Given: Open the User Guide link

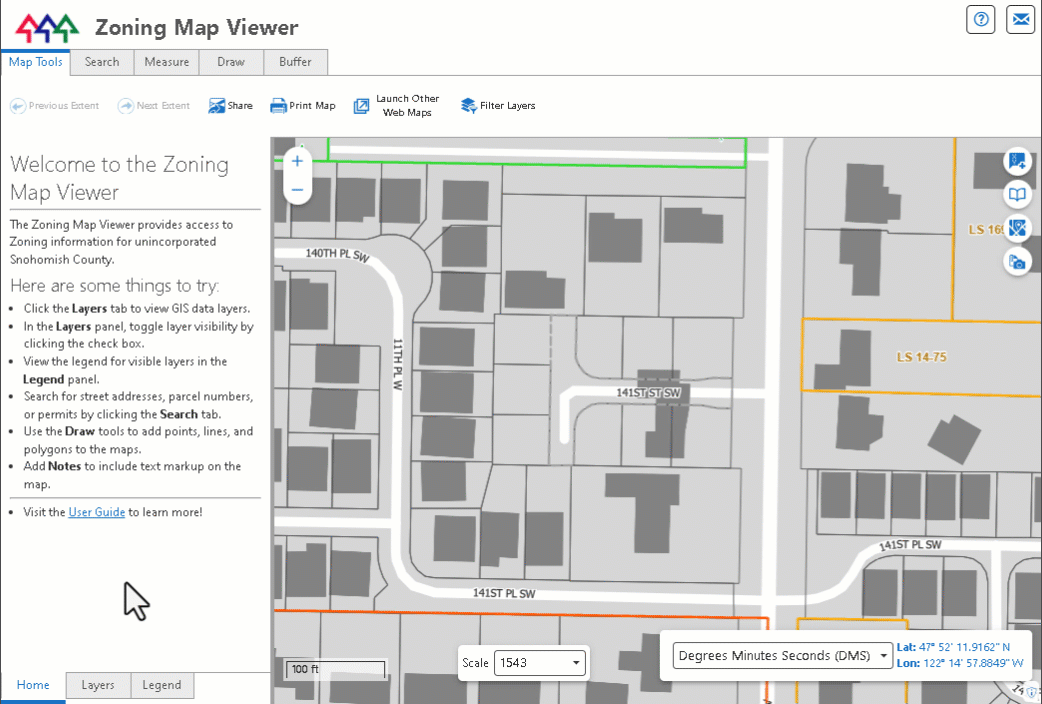Looking at the screenshot, I should (x=97, y=512).
